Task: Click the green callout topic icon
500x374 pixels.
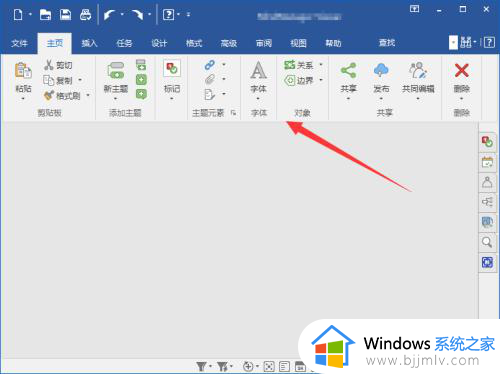Action: pyautogui.click(x=141, y=94)
